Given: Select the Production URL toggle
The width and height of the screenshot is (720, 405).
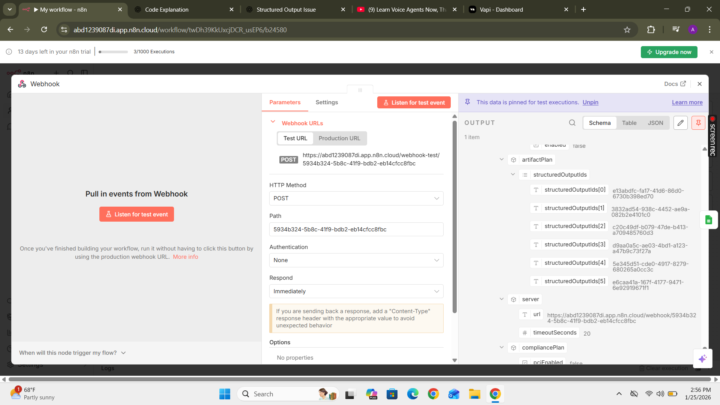Looking at the screenshot, I should point(339,138).
